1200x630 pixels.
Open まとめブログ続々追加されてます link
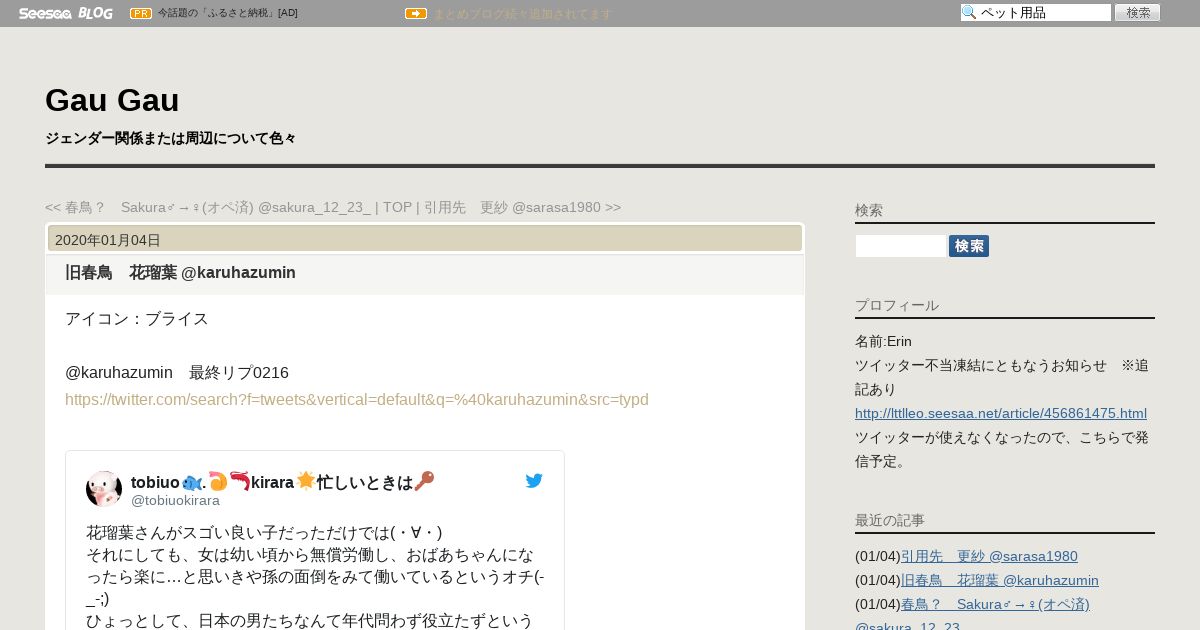point(522,13)
